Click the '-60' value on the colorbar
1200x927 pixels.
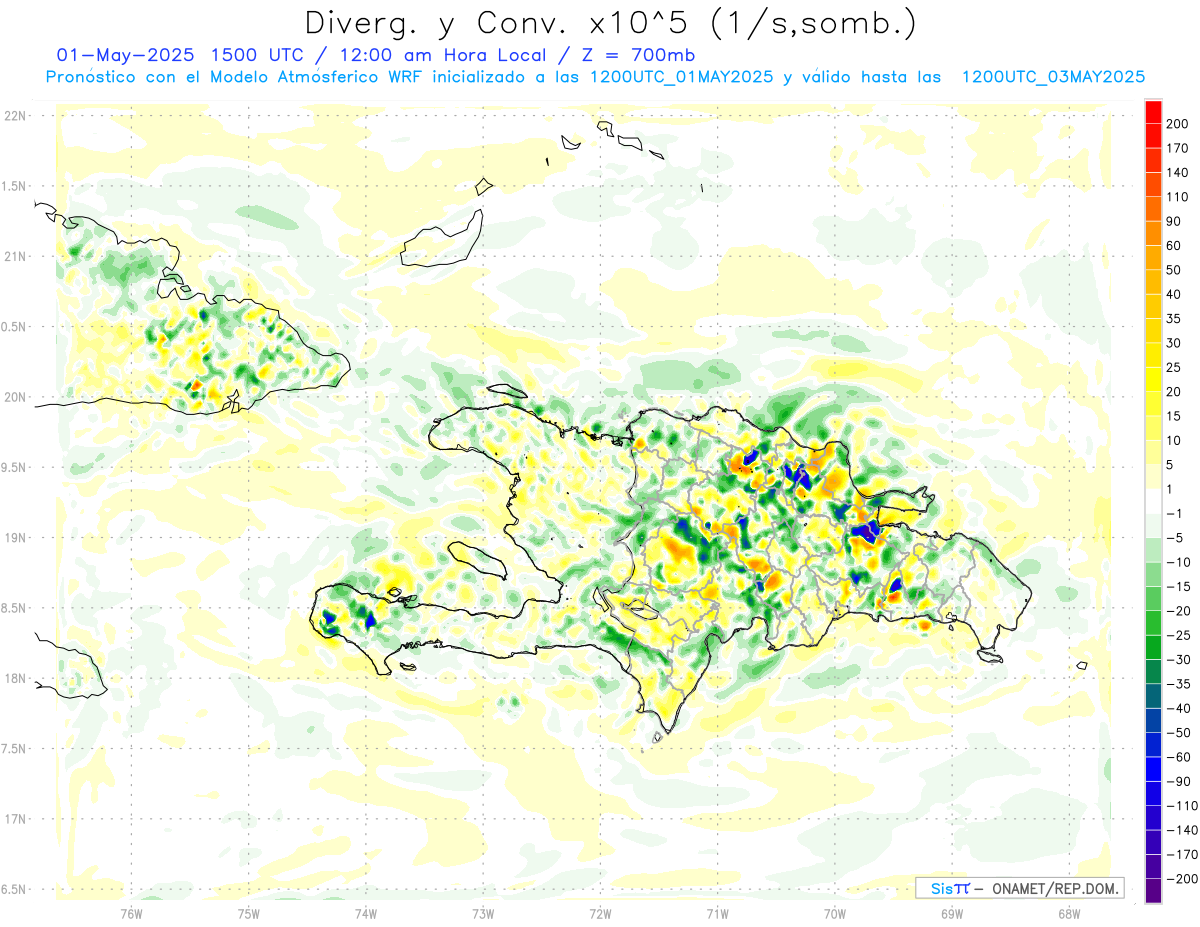click(1177, 757)
